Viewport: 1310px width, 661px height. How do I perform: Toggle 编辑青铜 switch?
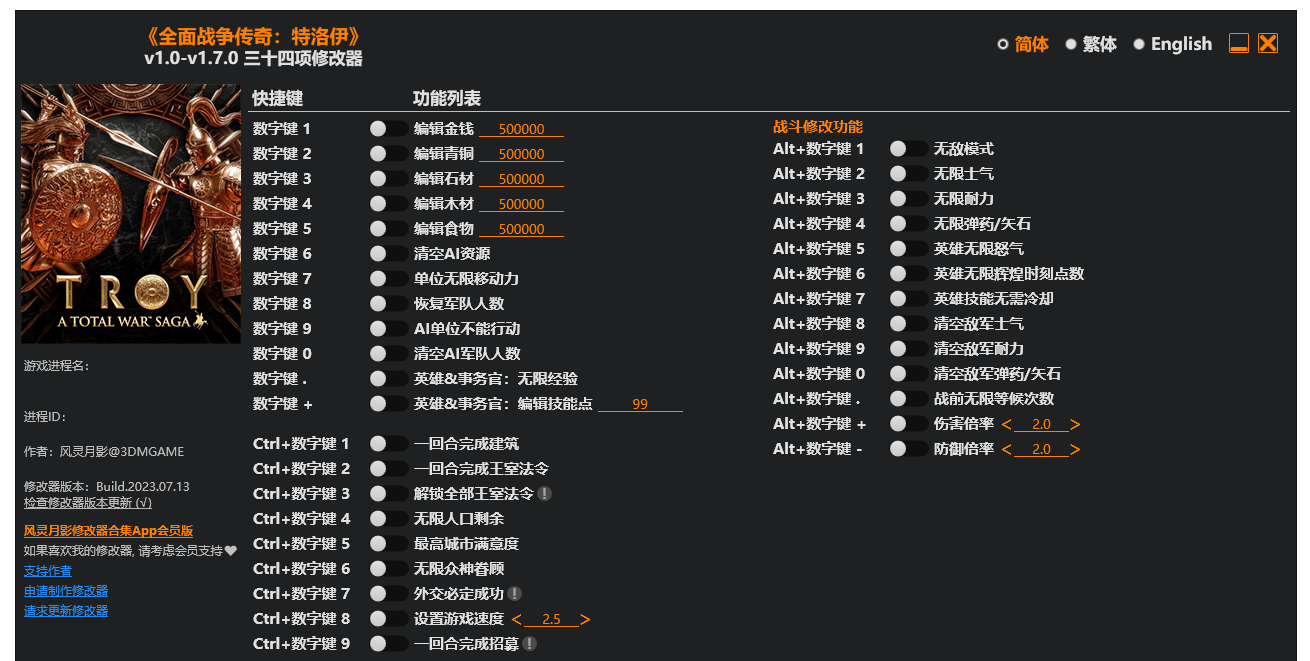pyautogui.click(x=388, y=154)
